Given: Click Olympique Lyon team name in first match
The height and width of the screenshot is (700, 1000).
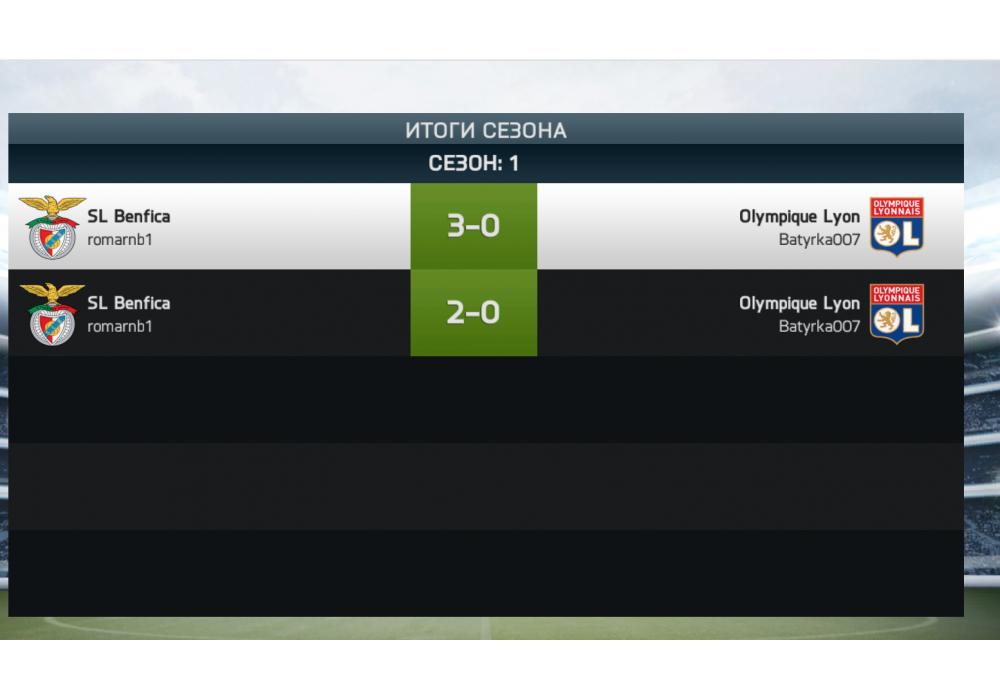Looking at the screenshot, I should tap(799, 216).
